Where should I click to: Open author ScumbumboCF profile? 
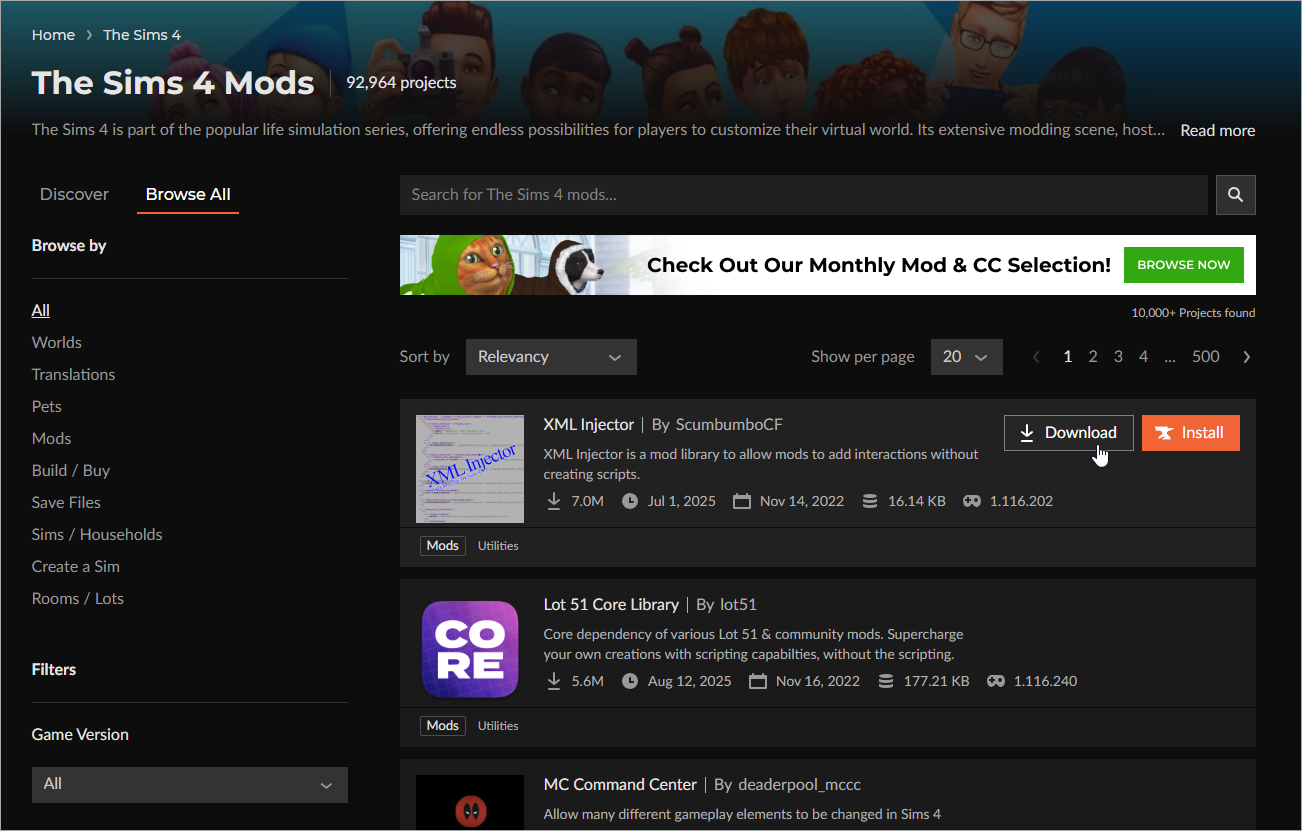(x=729, y=424)
